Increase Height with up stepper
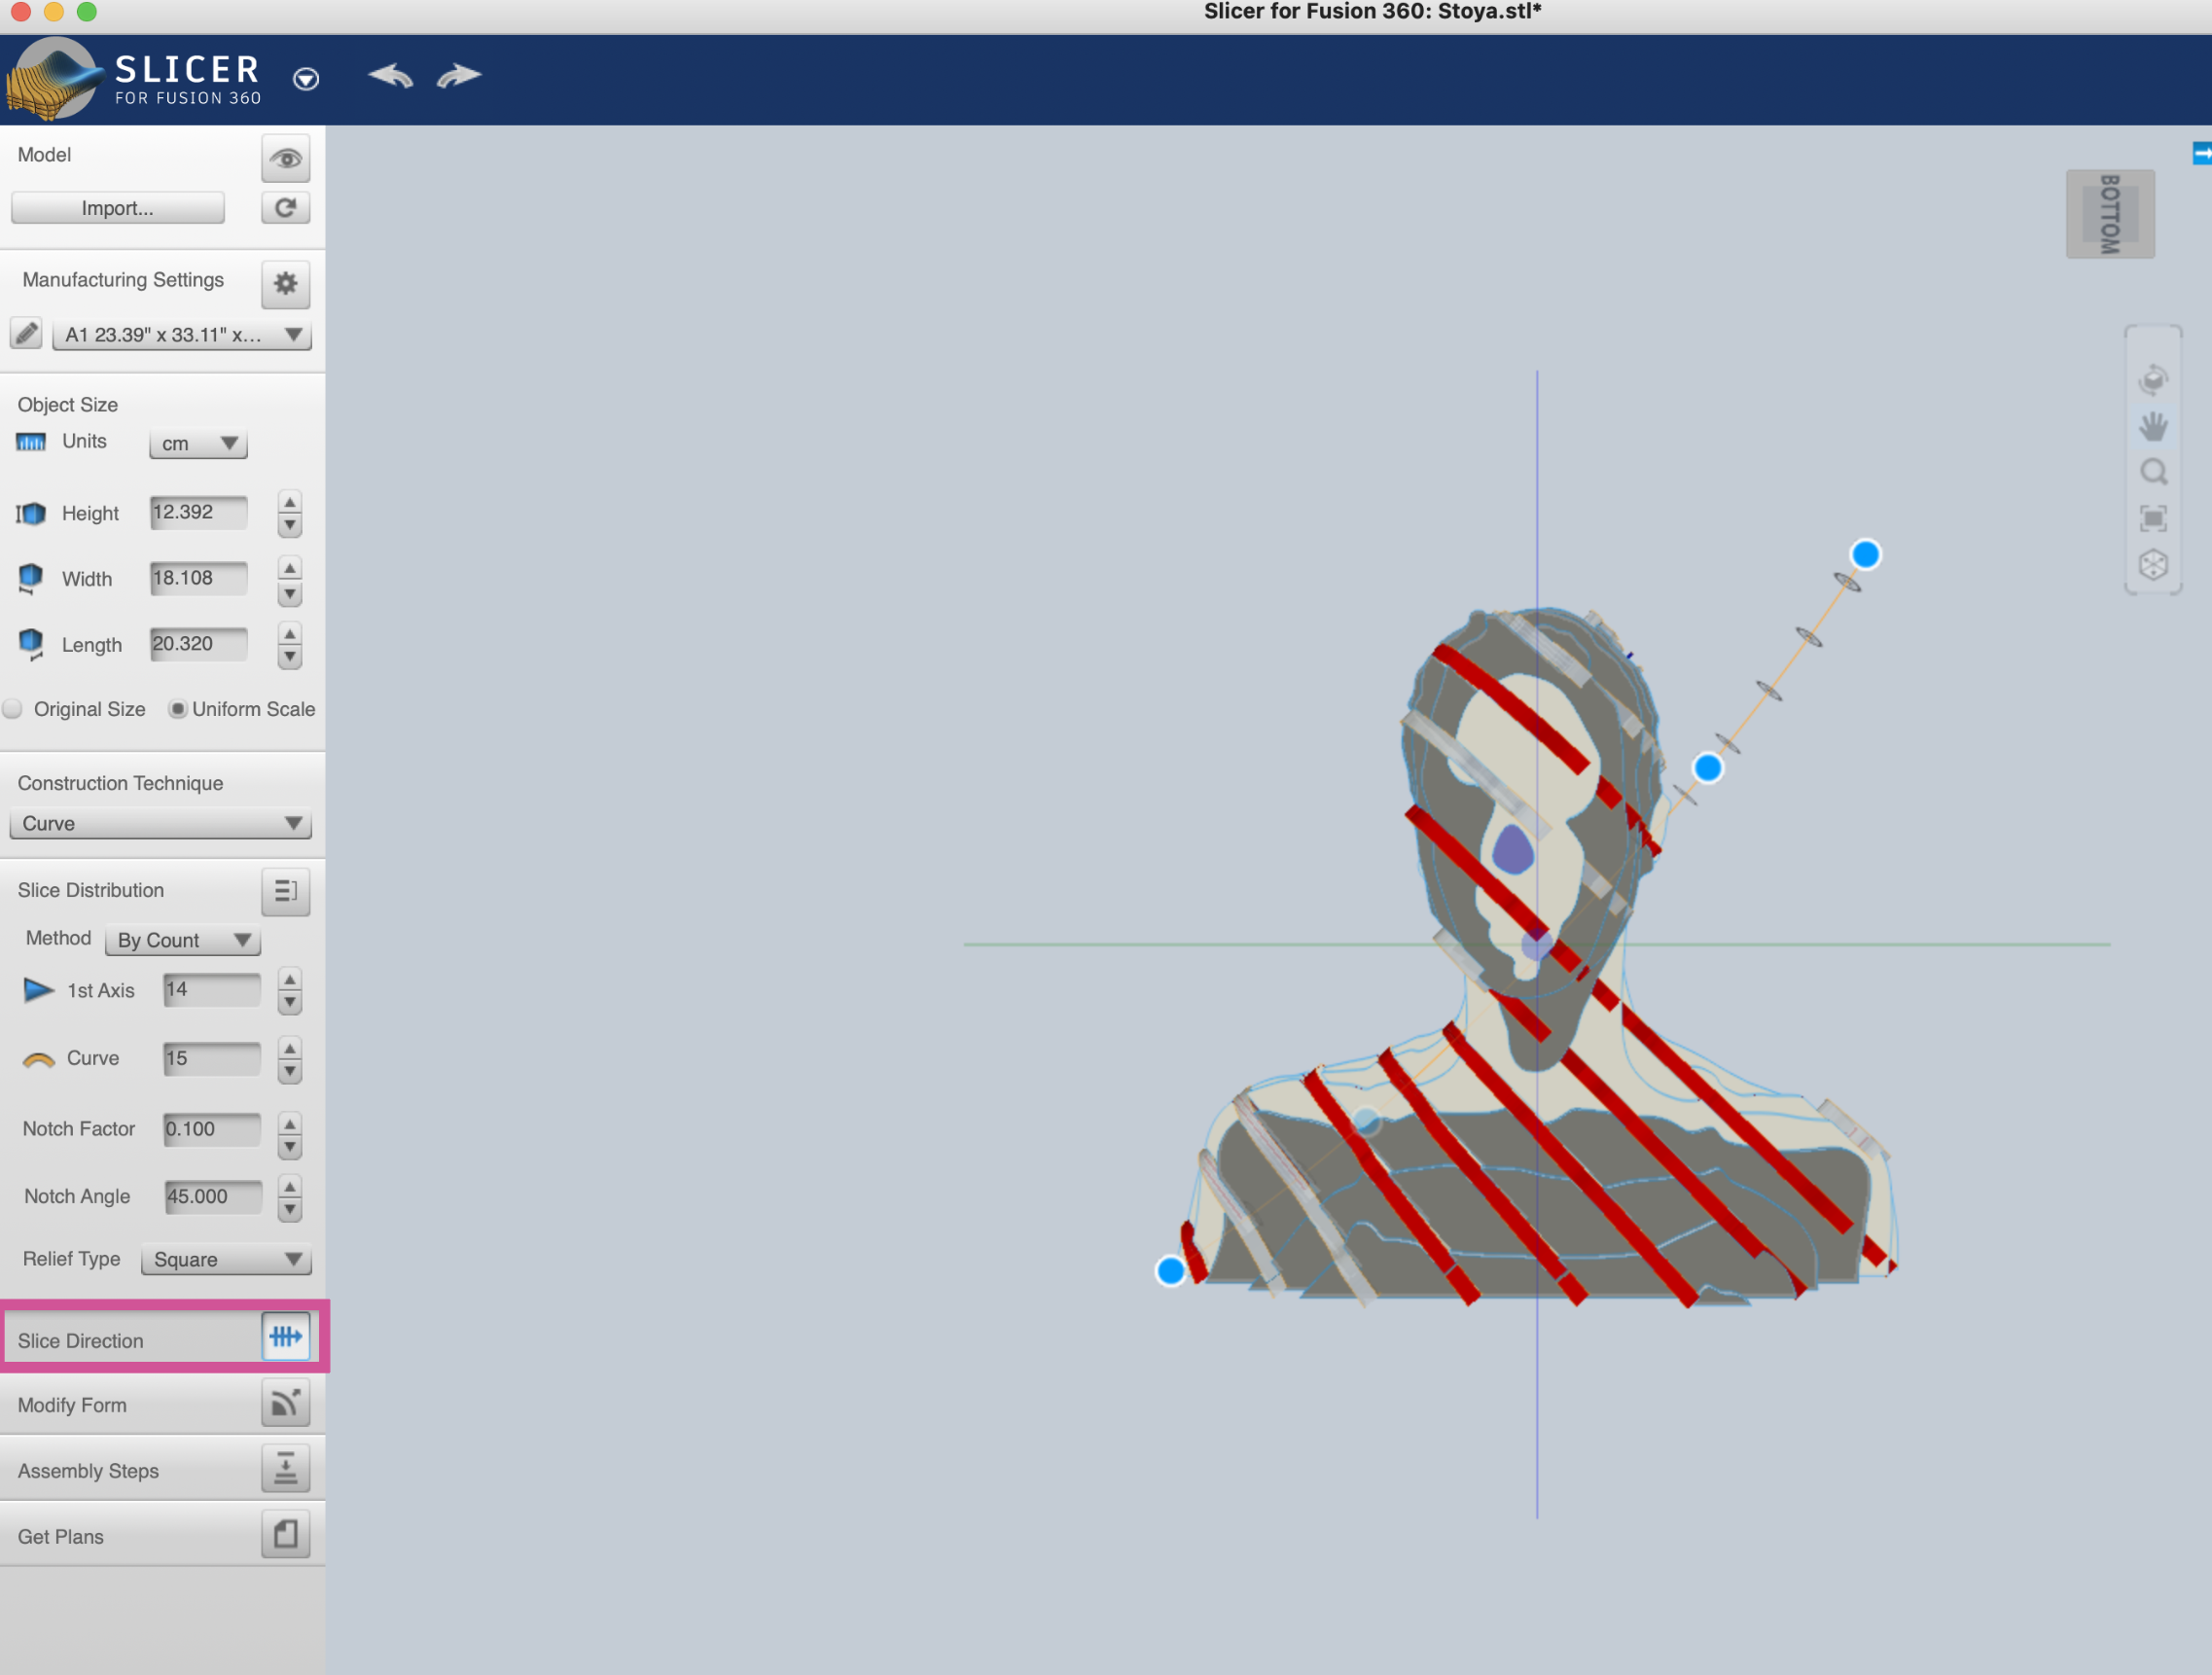 click(290, 502)
